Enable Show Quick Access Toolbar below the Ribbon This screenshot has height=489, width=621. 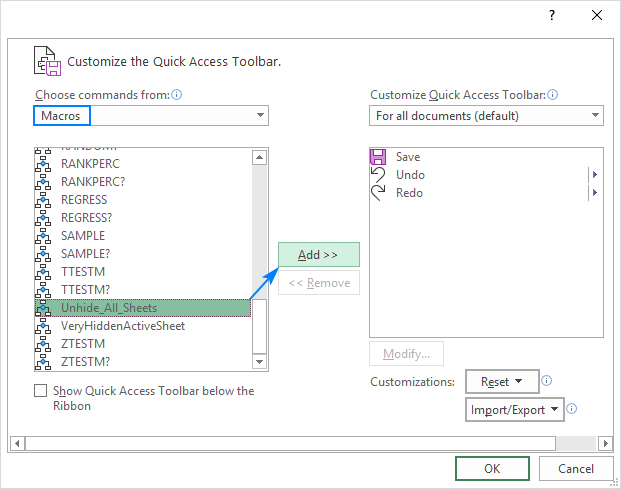pyautogui.click(x=40, y=391)
